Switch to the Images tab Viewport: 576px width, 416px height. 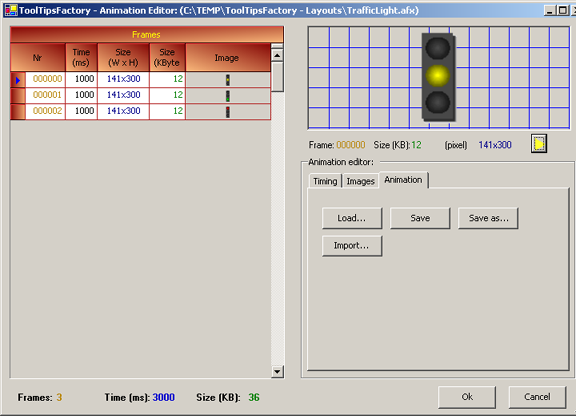pos(360,181)
